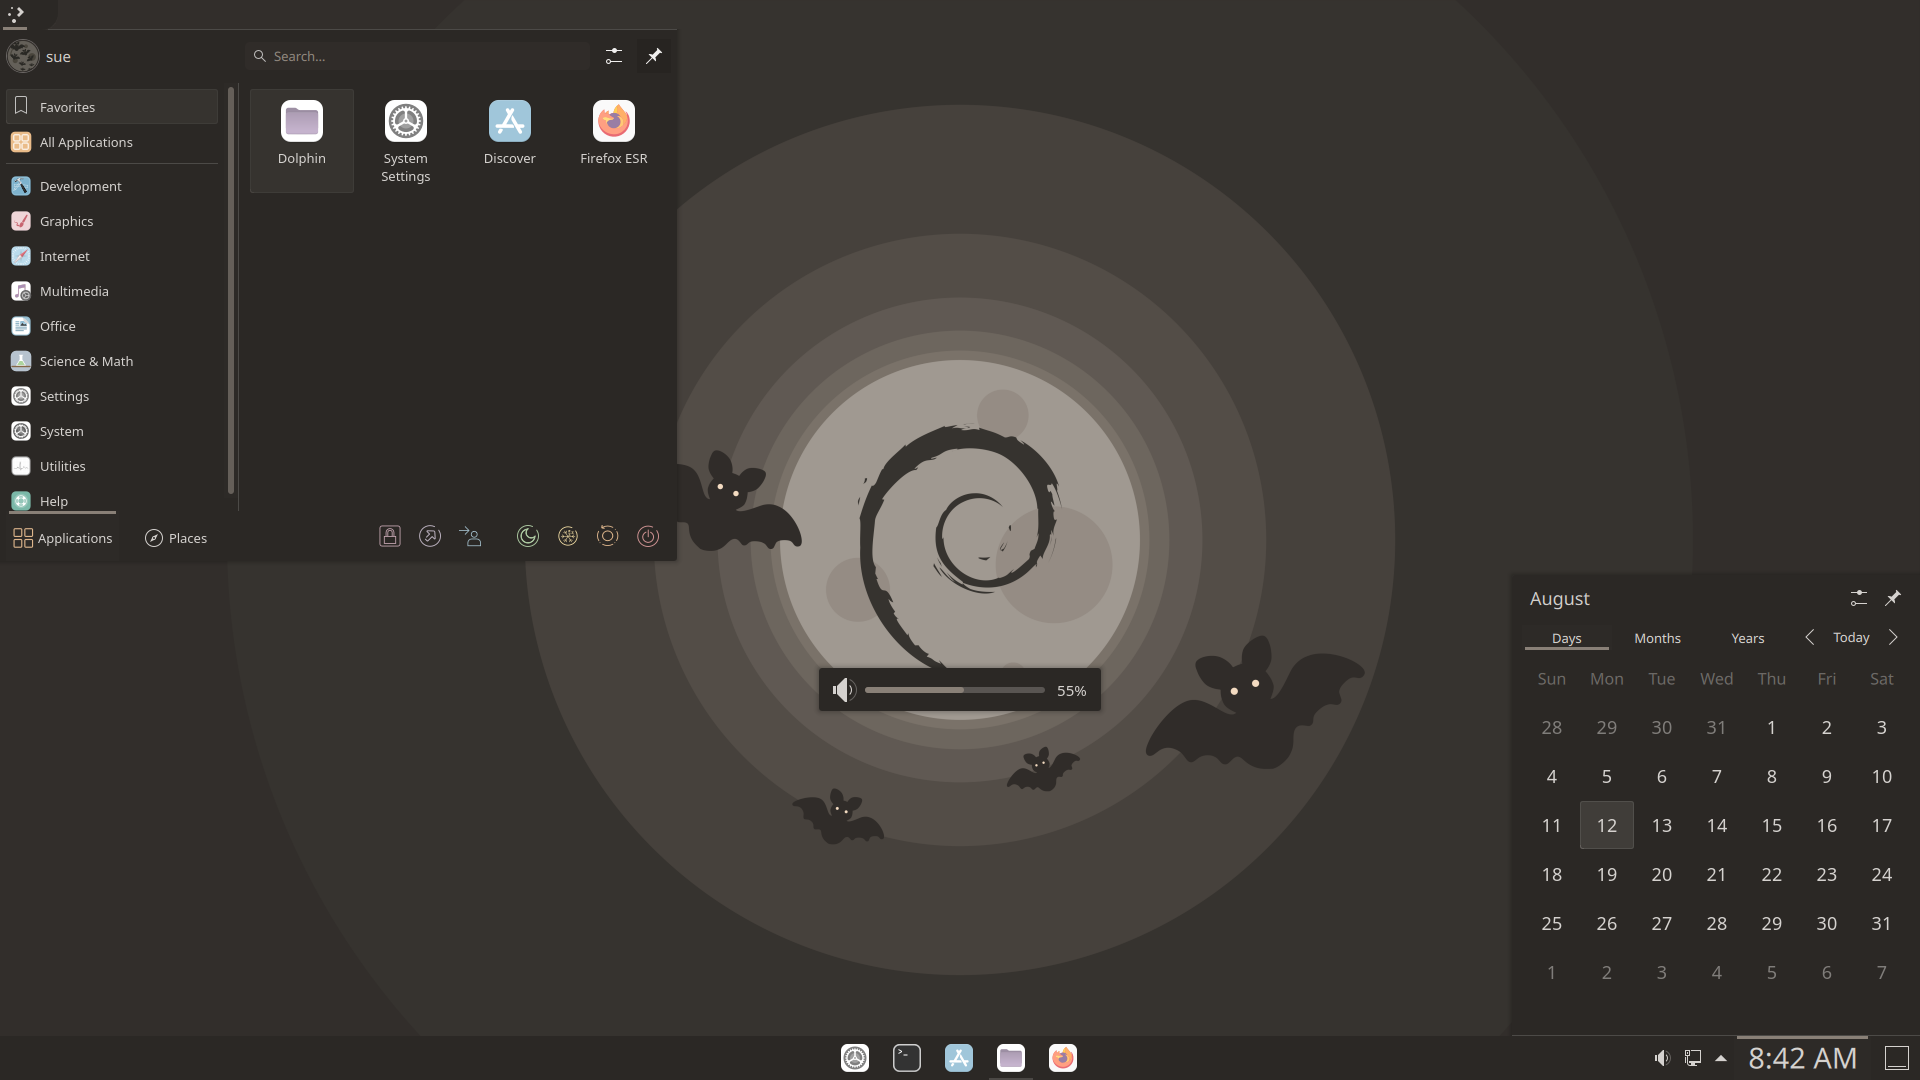
Task: Open the launcher configure sliders icon
Action: pos(614,56)
